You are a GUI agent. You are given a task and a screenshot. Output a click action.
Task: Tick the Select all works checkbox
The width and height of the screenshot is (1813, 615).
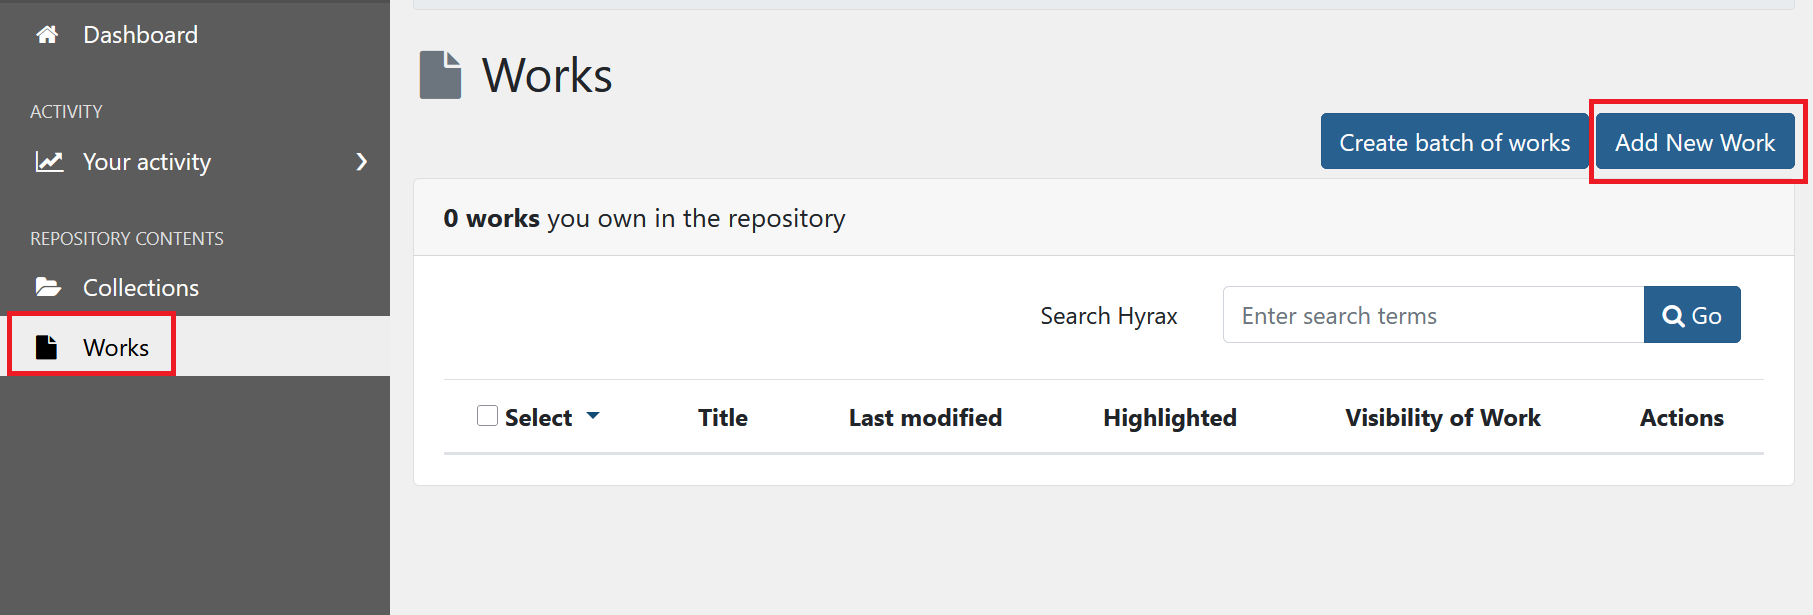487,416
